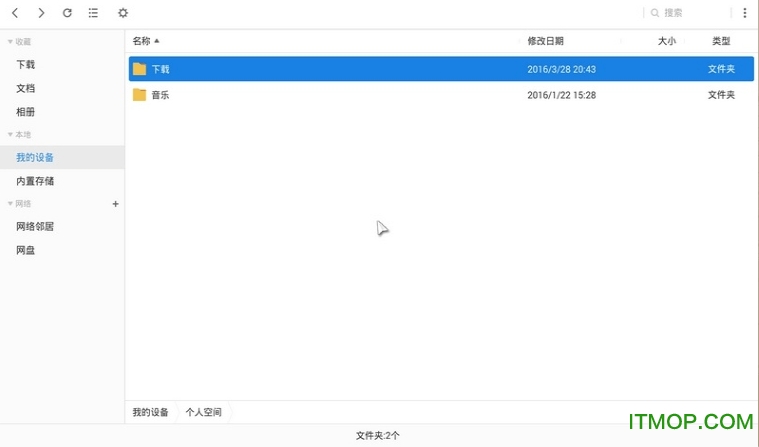The image size is (759, 447).
Task: Select 文档 in the sidebar
Action: 26,89
